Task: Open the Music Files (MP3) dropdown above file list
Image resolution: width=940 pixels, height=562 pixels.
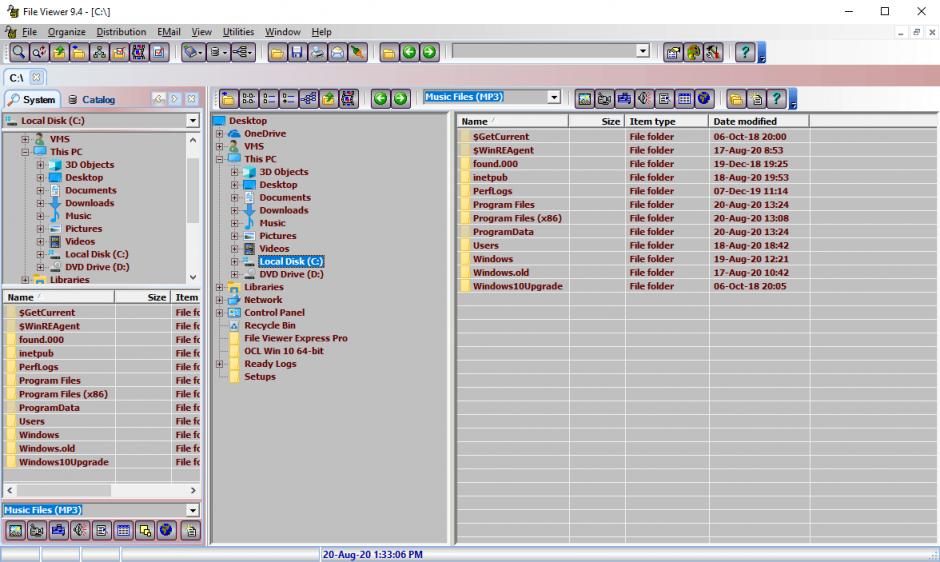Action: [x=553, y=97]
